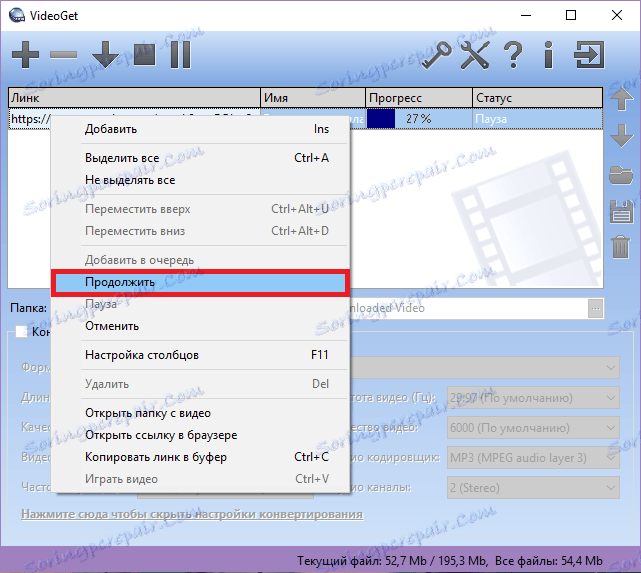Move item up with the right-side up arrow
Image resolution: width=641 pixels, height=573 pixels.
pyautogui.click(x=621, y=98)
